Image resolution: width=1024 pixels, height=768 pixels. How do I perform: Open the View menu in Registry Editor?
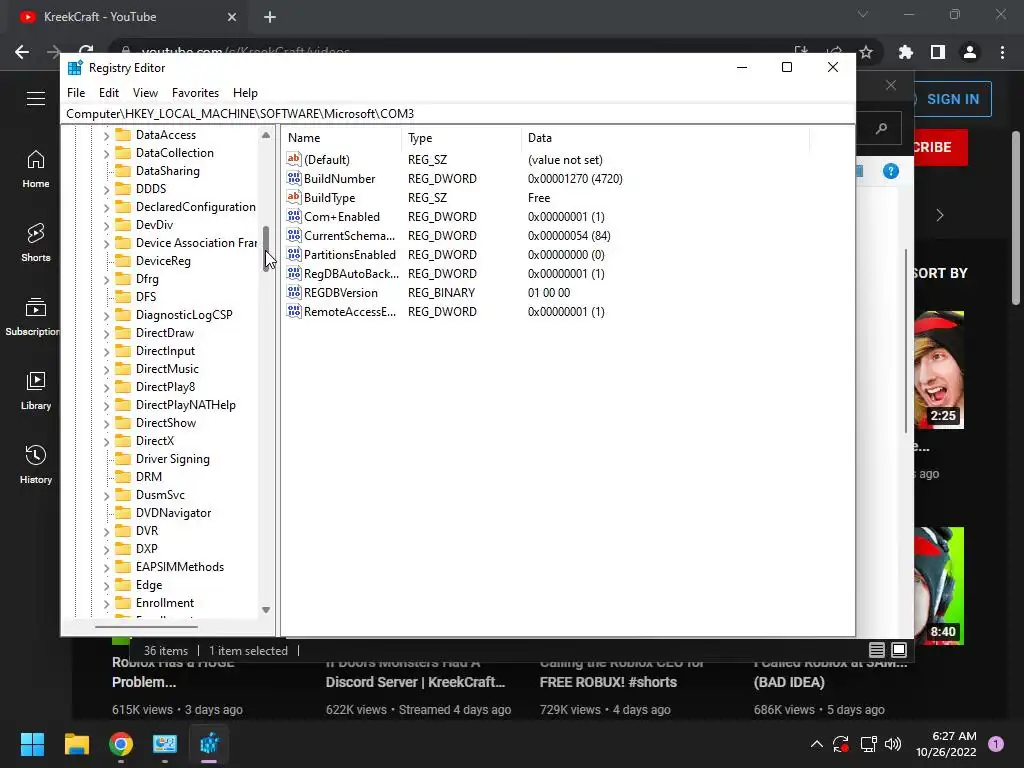pyautogui.click(x=145, y=93)
